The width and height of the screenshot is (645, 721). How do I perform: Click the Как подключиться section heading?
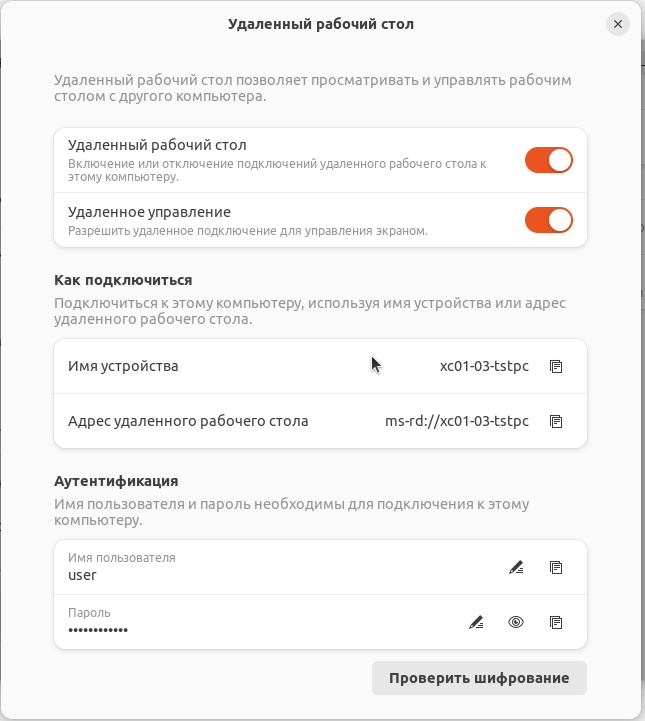point(122,280)
